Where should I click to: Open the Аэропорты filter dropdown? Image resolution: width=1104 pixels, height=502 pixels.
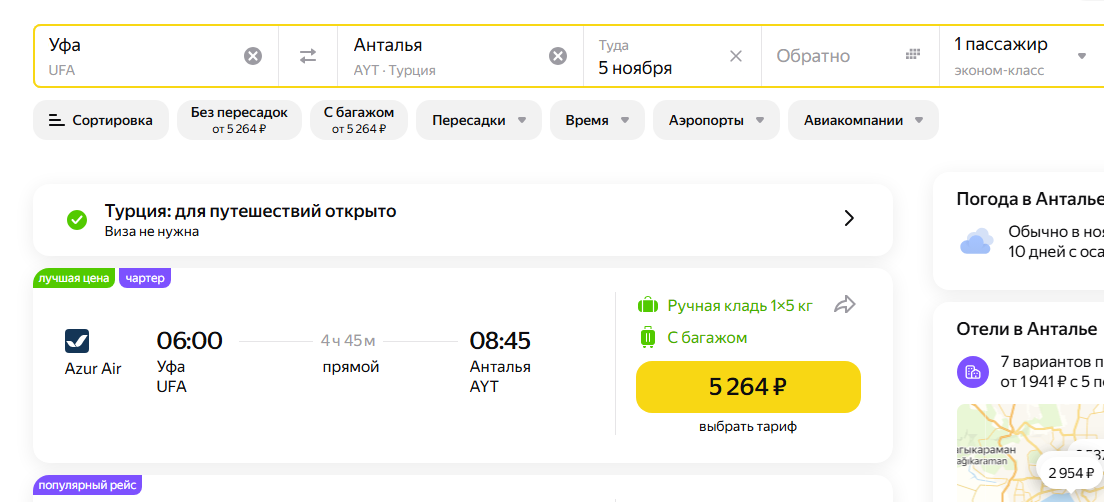tap(717, 120)
